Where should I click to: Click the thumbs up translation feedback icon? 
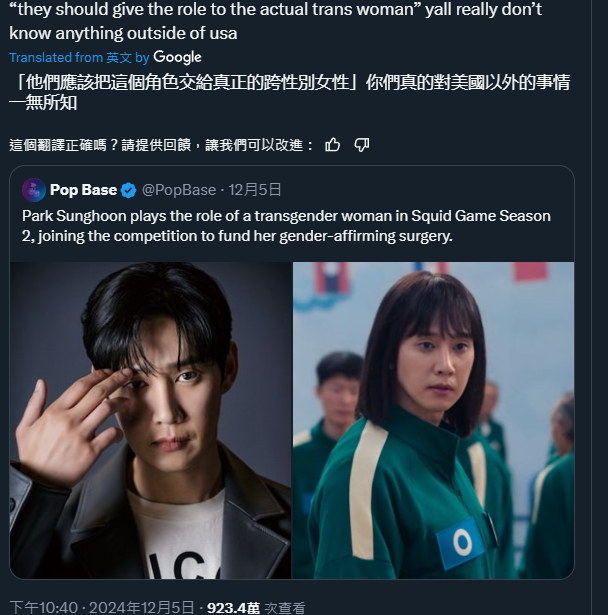tap(333, 145)
